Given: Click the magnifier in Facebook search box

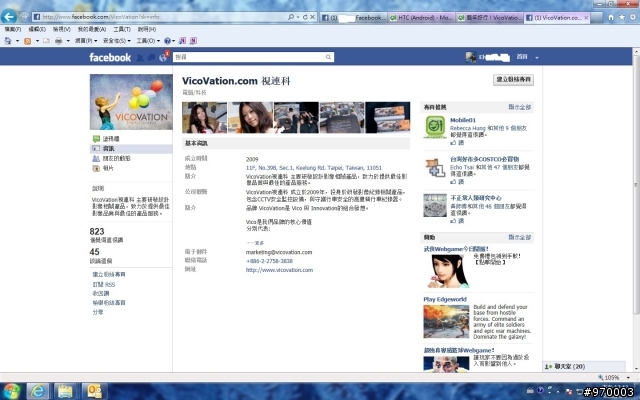Looking at the screenshot, I should coord(328,57).
